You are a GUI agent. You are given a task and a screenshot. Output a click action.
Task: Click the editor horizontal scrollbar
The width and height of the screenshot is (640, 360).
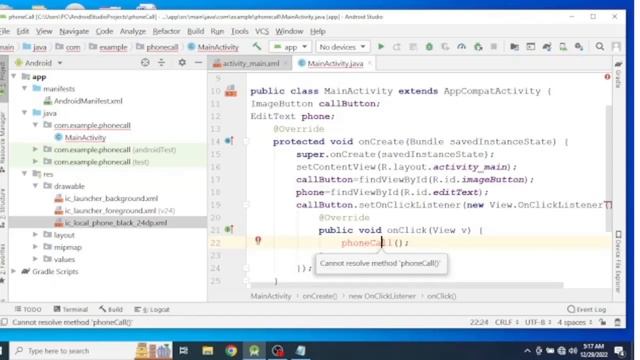pyautogui.click(x=407, y=285)
